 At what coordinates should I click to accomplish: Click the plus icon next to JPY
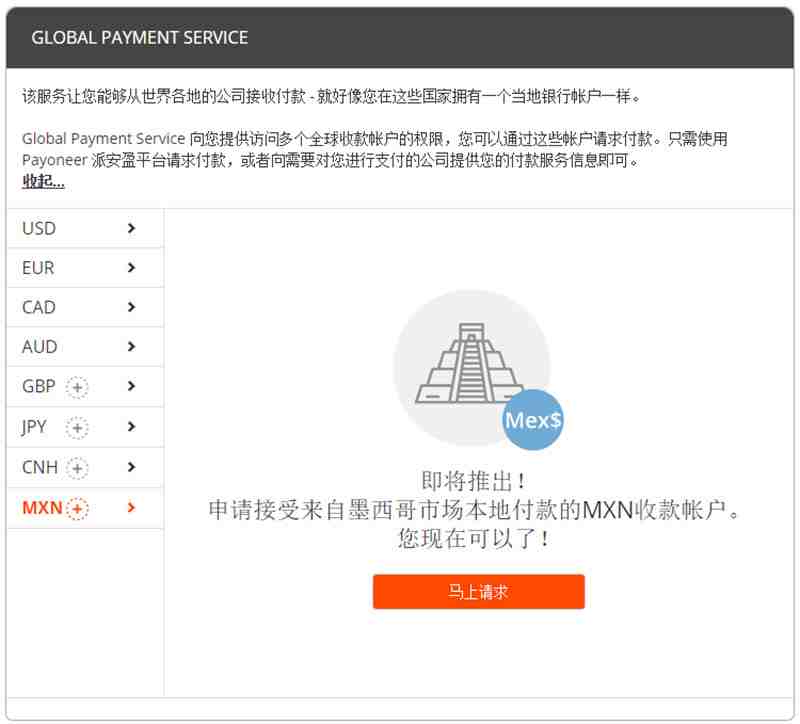point(77,428)
